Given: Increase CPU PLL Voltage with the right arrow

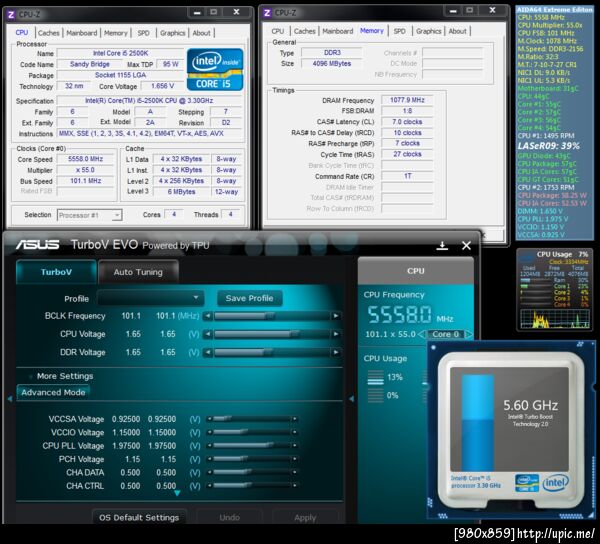Looking at the screenshot, I should (x=294, y=446).
